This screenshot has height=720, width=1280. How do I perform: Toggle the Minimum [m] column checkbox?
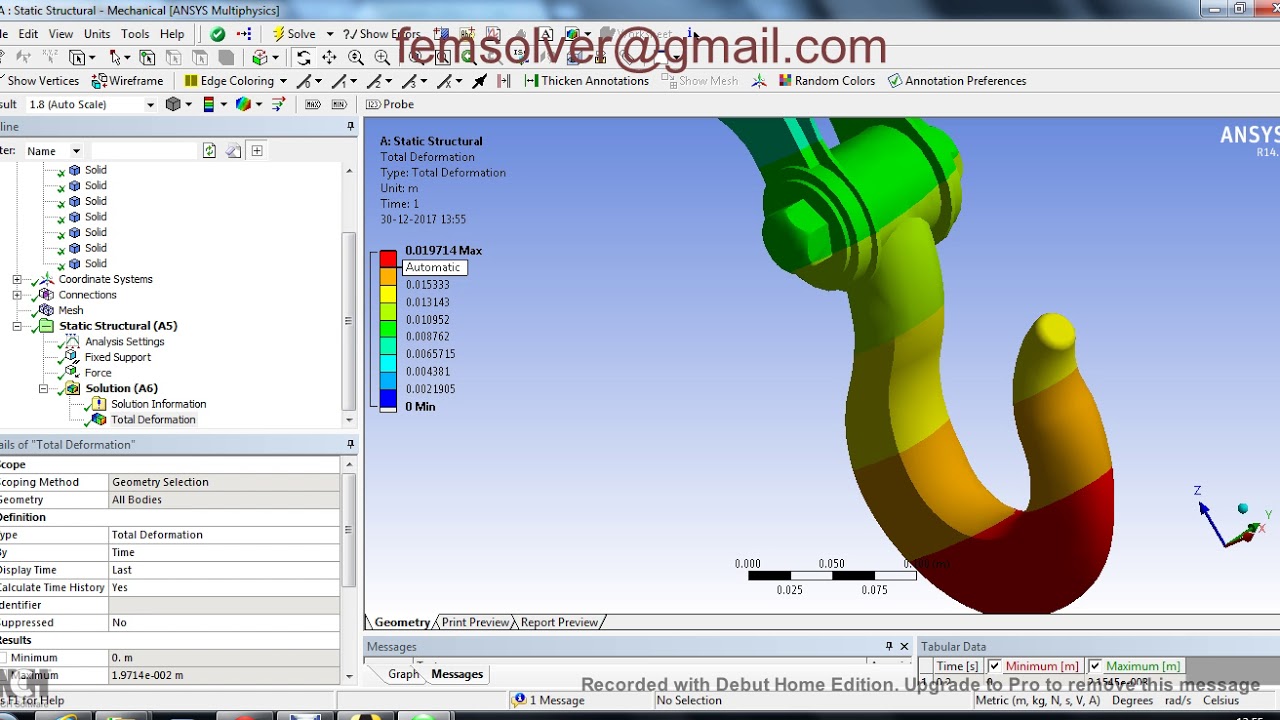(994, 666)
